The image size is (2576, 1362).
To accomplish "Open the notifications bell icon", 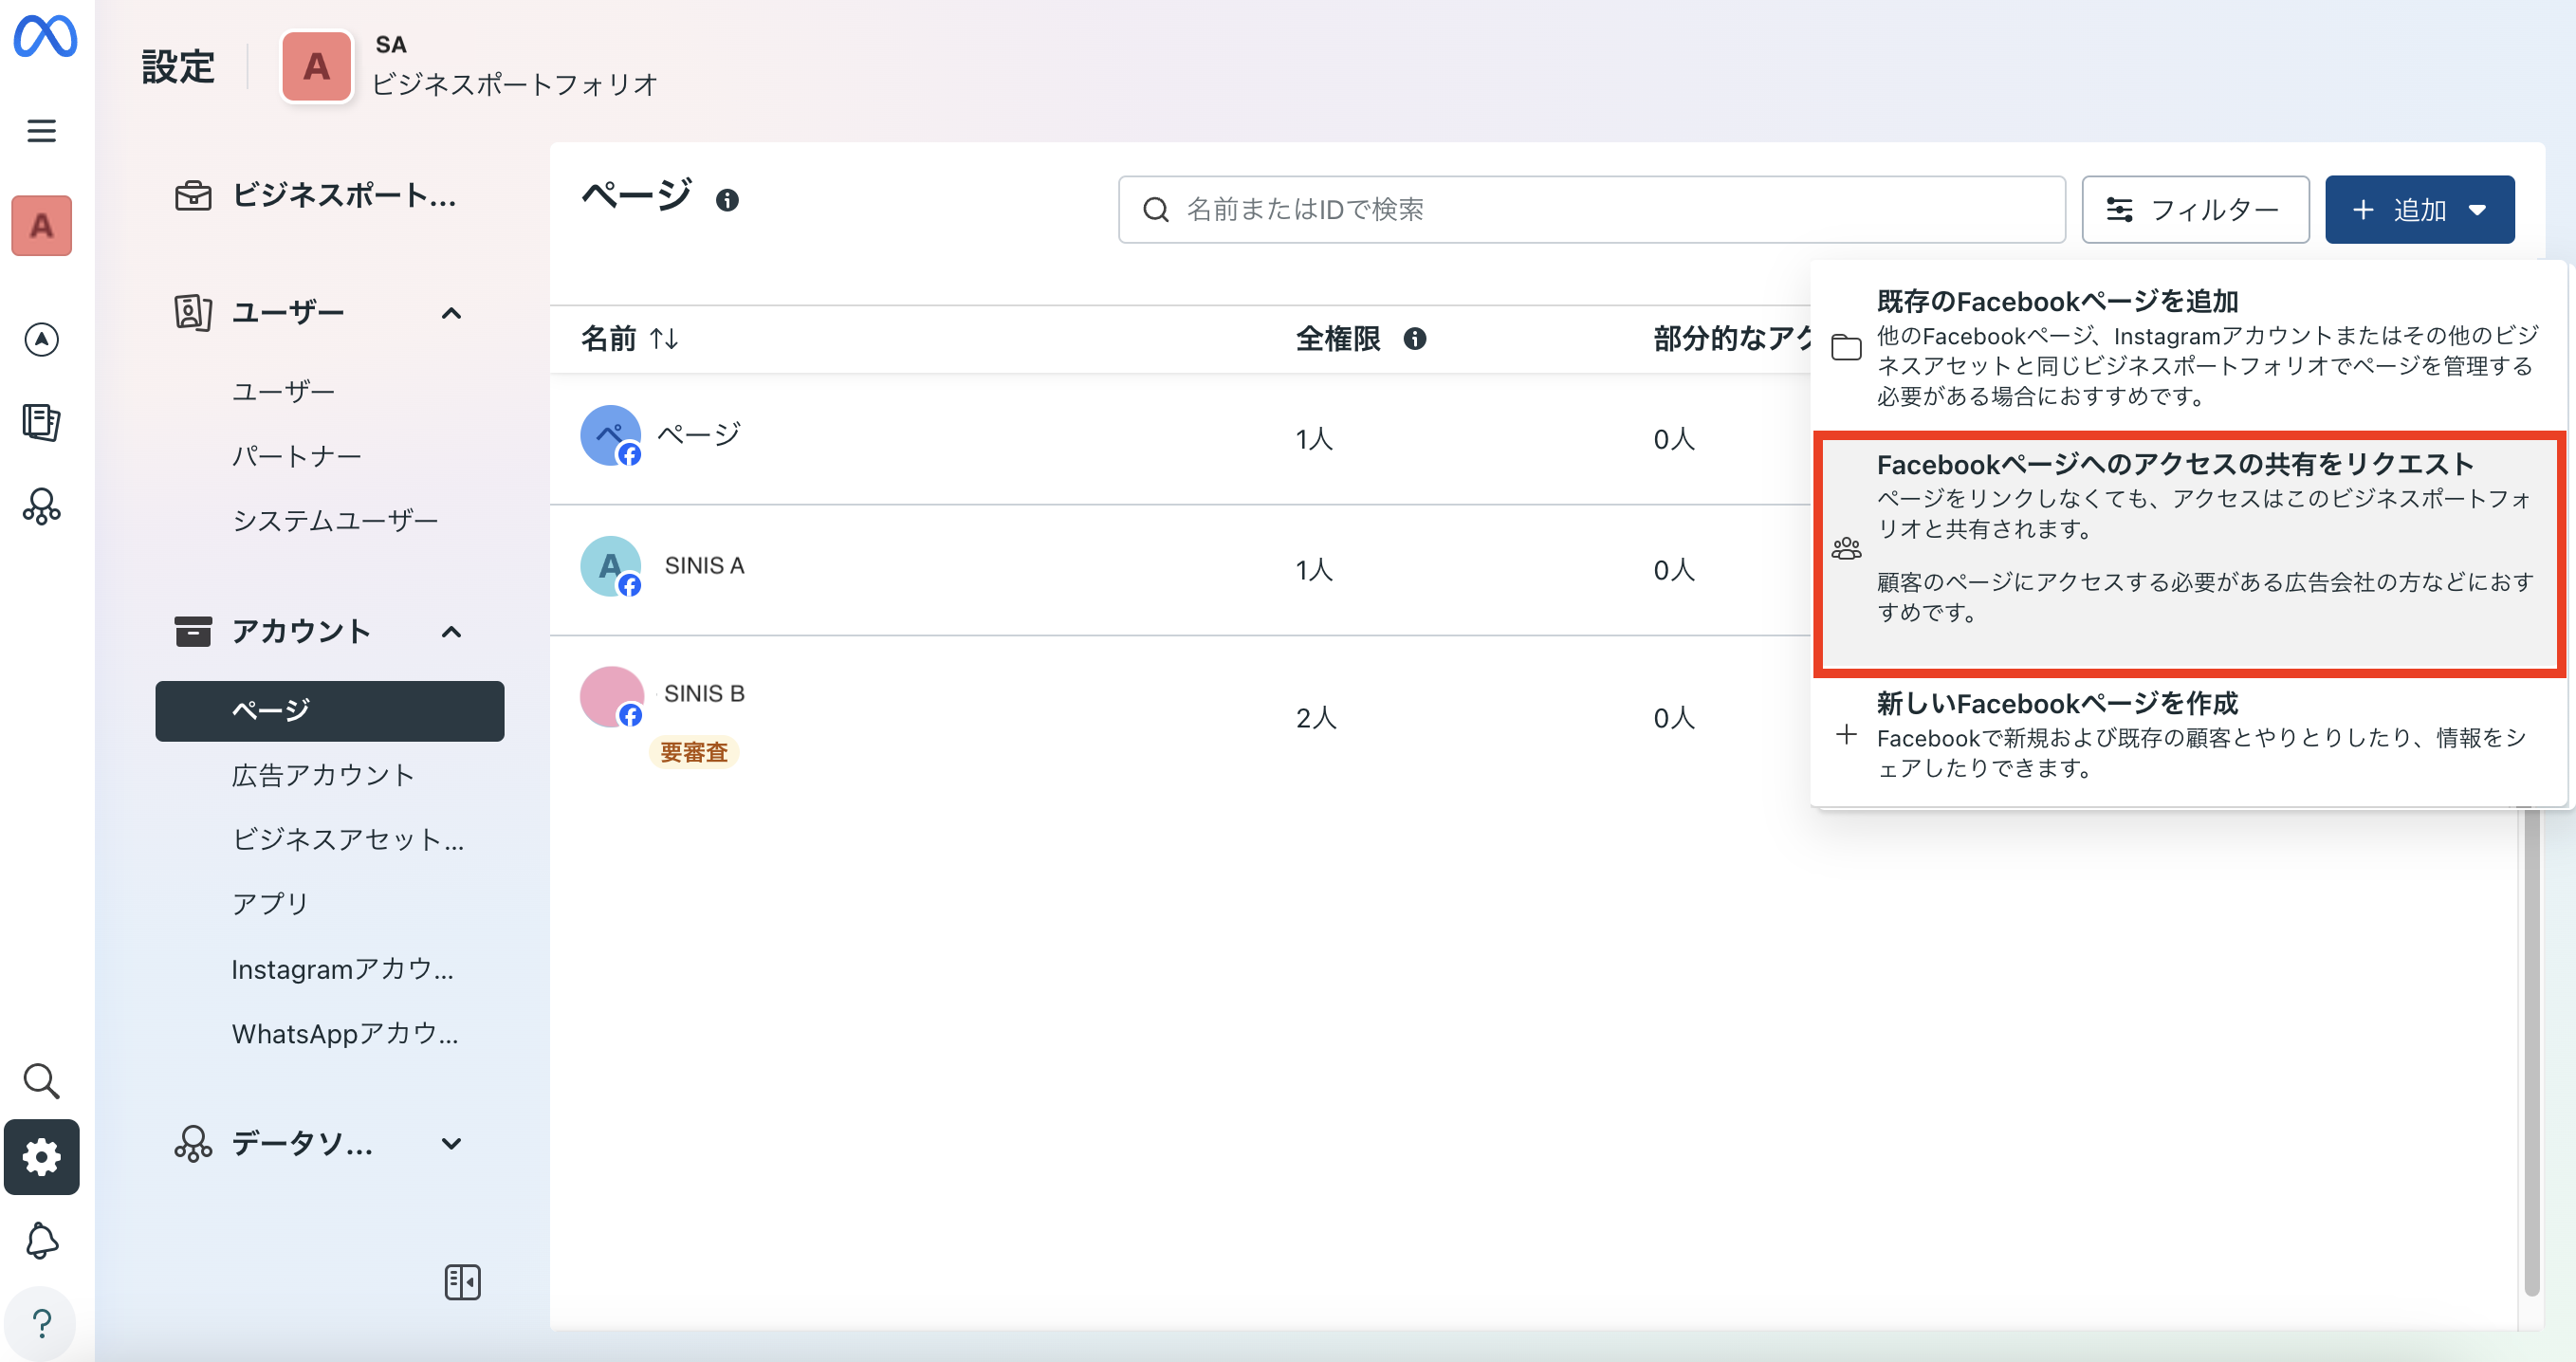I will click(x=41, y=1241).
